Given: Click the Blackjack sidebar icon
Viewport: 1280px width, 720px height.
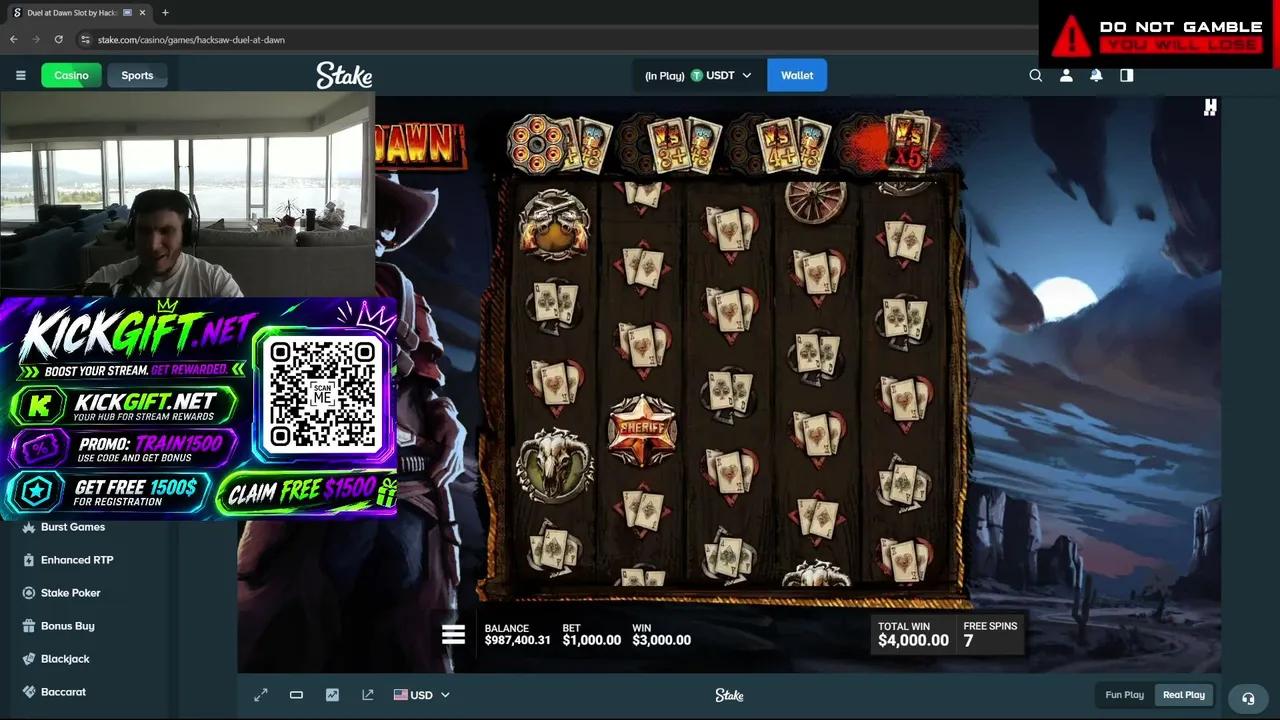Looking at the screenshot, I should [x=29, y=659].
